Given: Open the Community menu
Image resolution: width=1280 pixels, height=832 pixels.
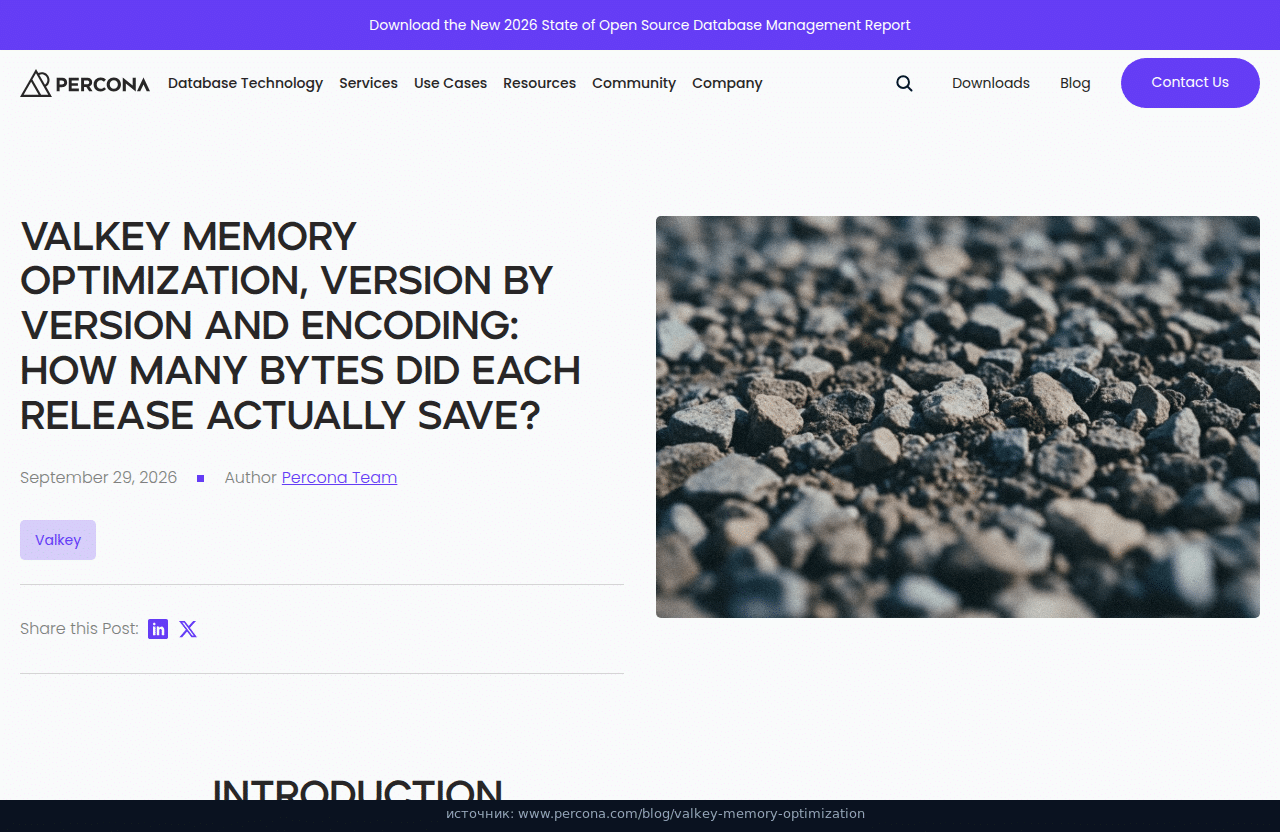Looking at the screenshot, I should pyautogui.click(x=634, y=83).
